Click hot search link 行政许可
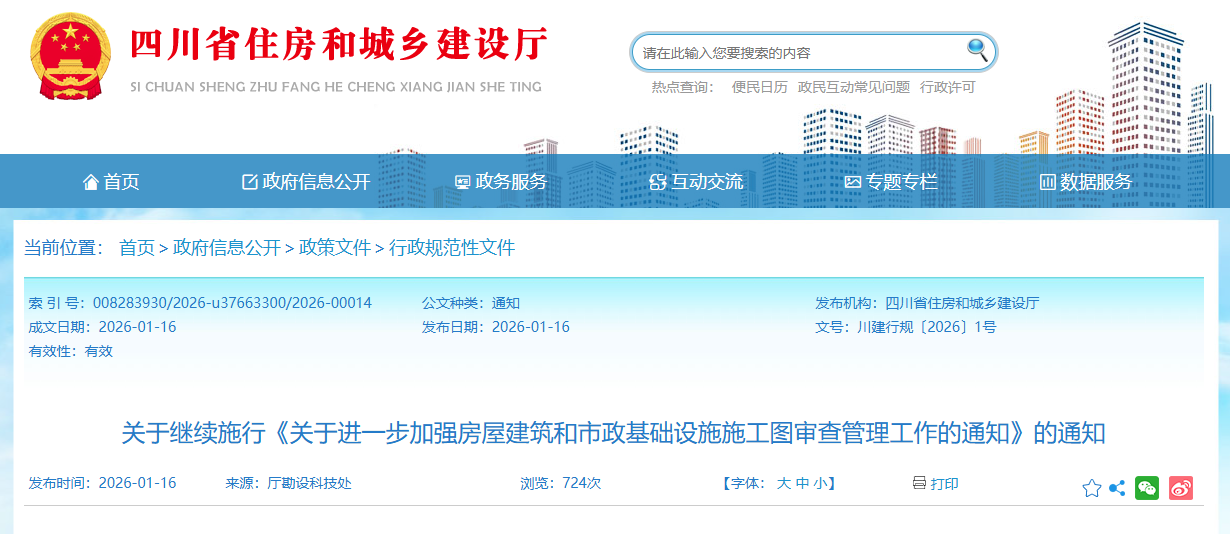Screen dimensions: 1230x534 point(947,87)
